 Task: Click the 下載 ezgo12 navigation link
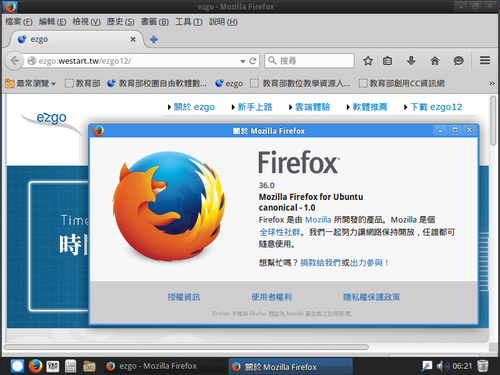[436, 107]
